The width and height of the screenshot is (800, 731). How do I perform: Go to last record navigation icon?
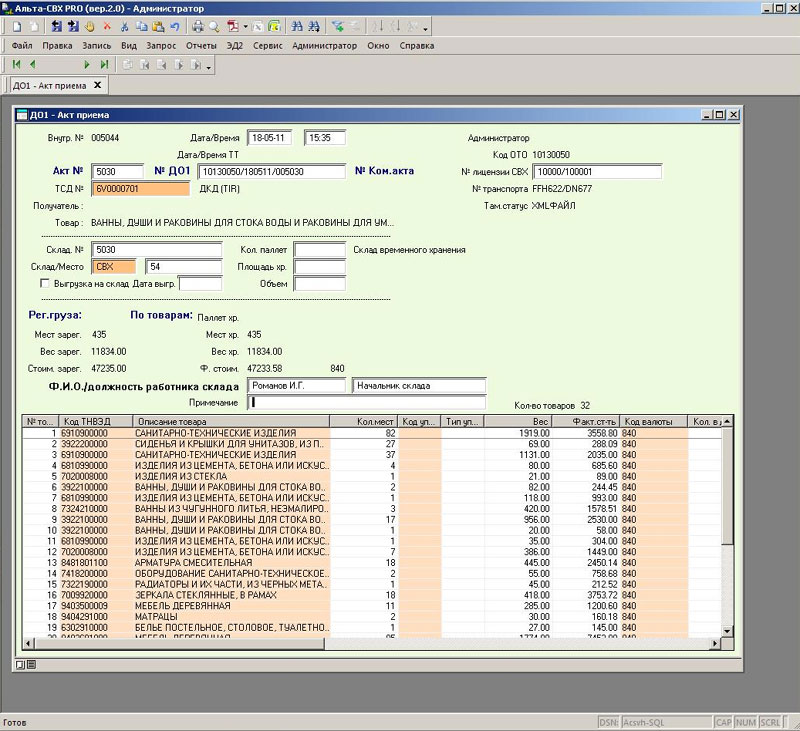[104, 64]
